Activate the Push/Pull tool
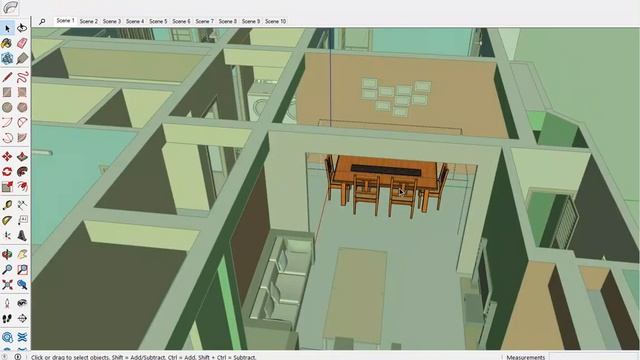Image resolution: width=640 pixels, height=360 pixels. (22, 157)
